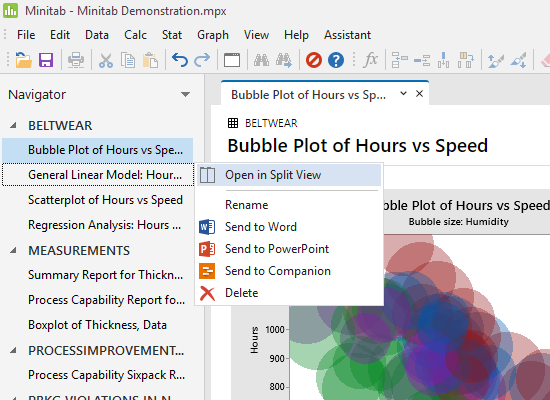The width and height of the screenshot is (550, 400).
Task: Click the Paste clipboard icon
Action: [x=150, y=60]
